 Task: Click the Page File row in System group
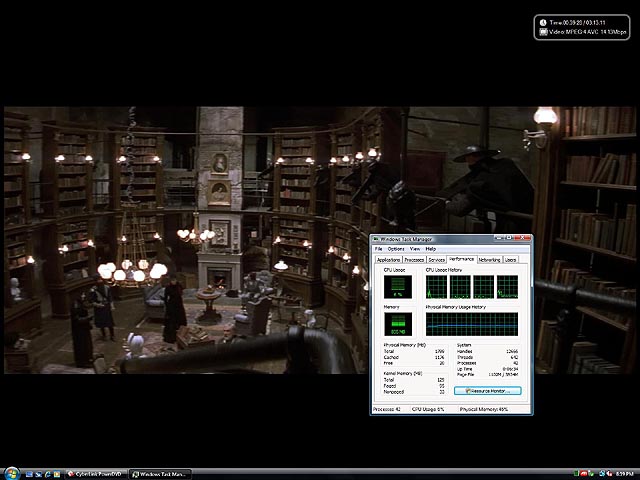tap(487, 375)
